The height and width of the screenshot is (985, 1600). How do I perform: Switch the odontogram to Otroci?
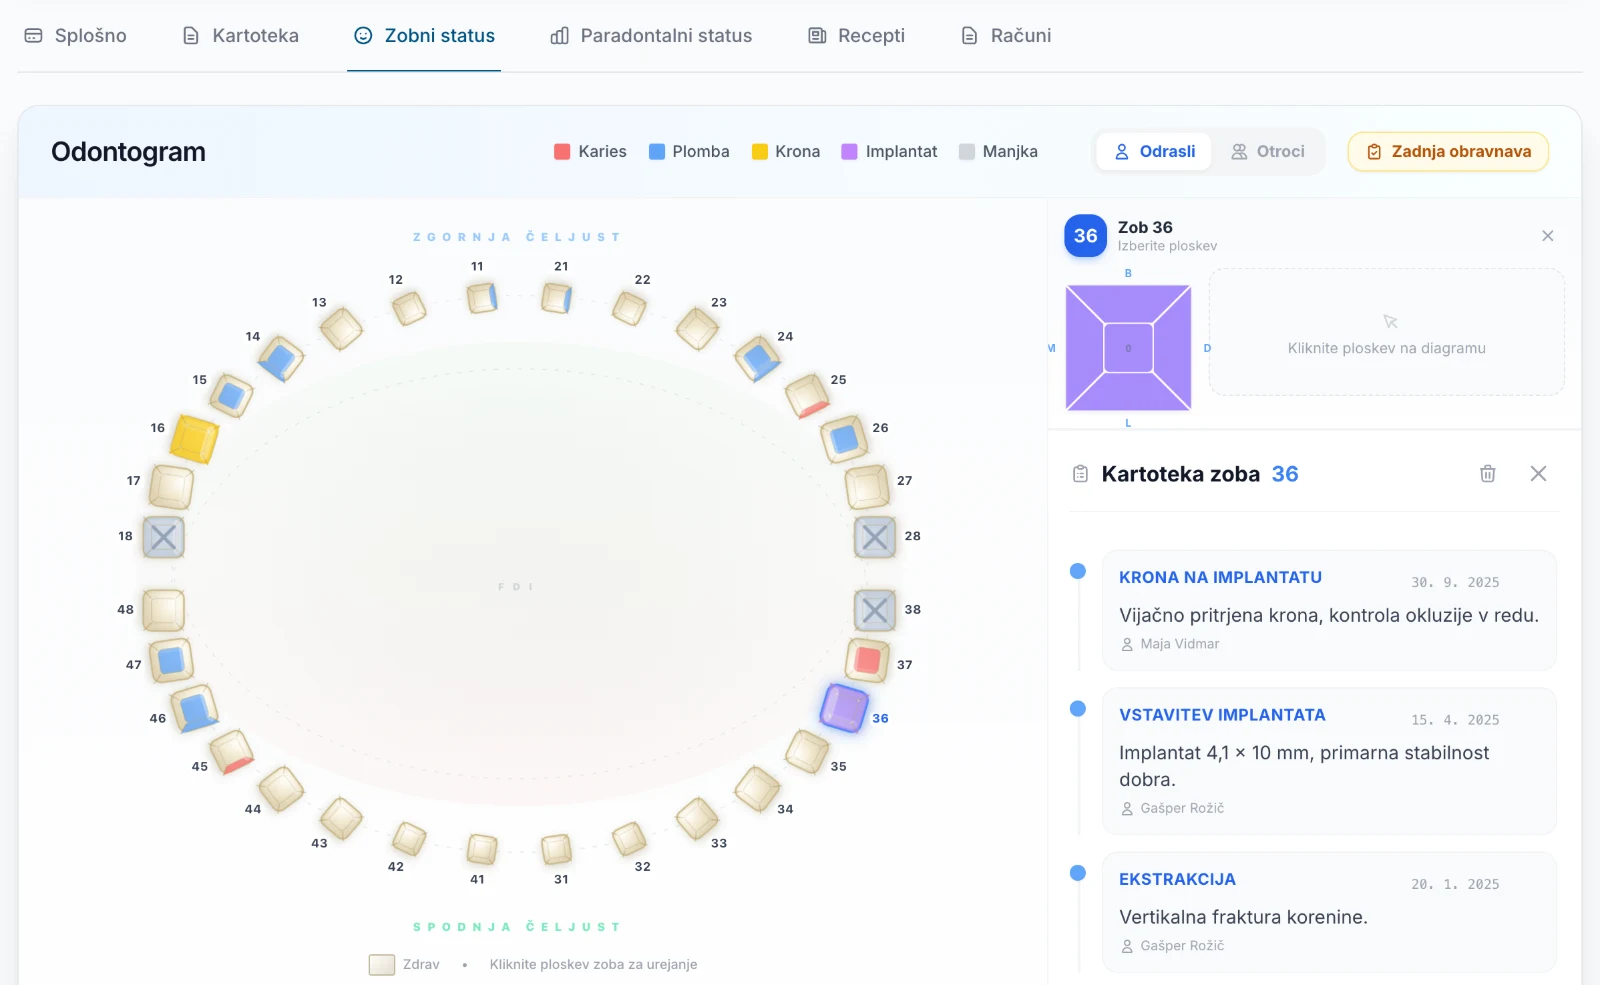coord(1267,152)
